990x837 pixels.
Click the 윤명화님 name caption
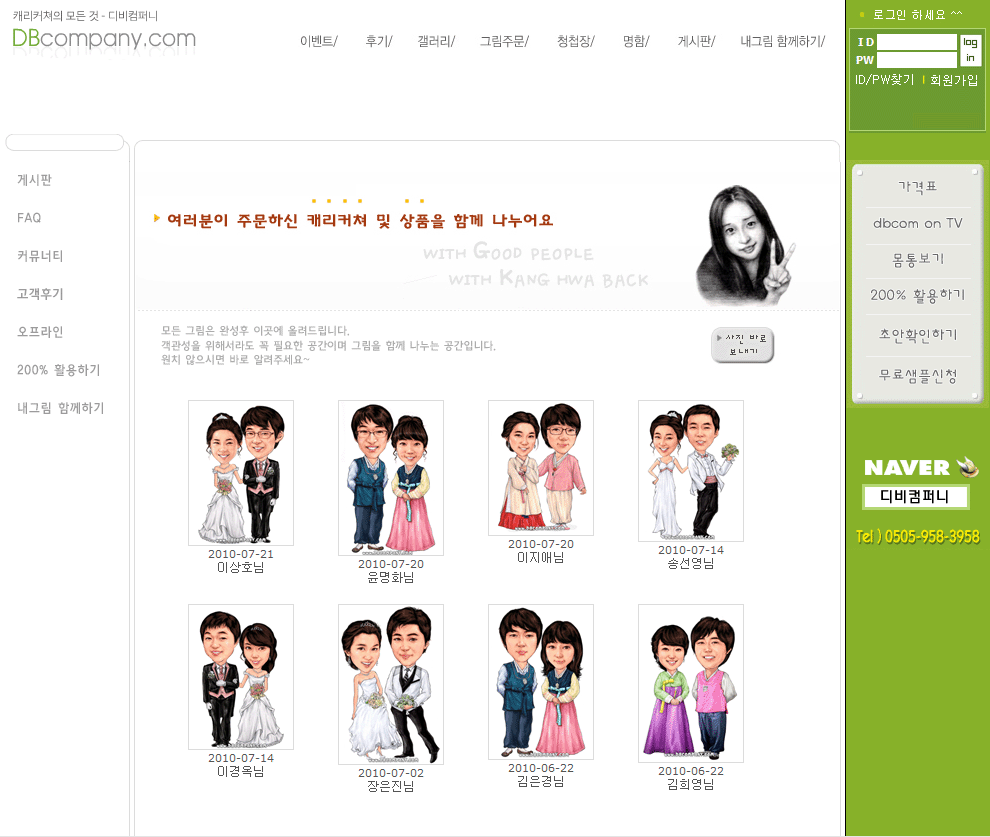[391, 578]
